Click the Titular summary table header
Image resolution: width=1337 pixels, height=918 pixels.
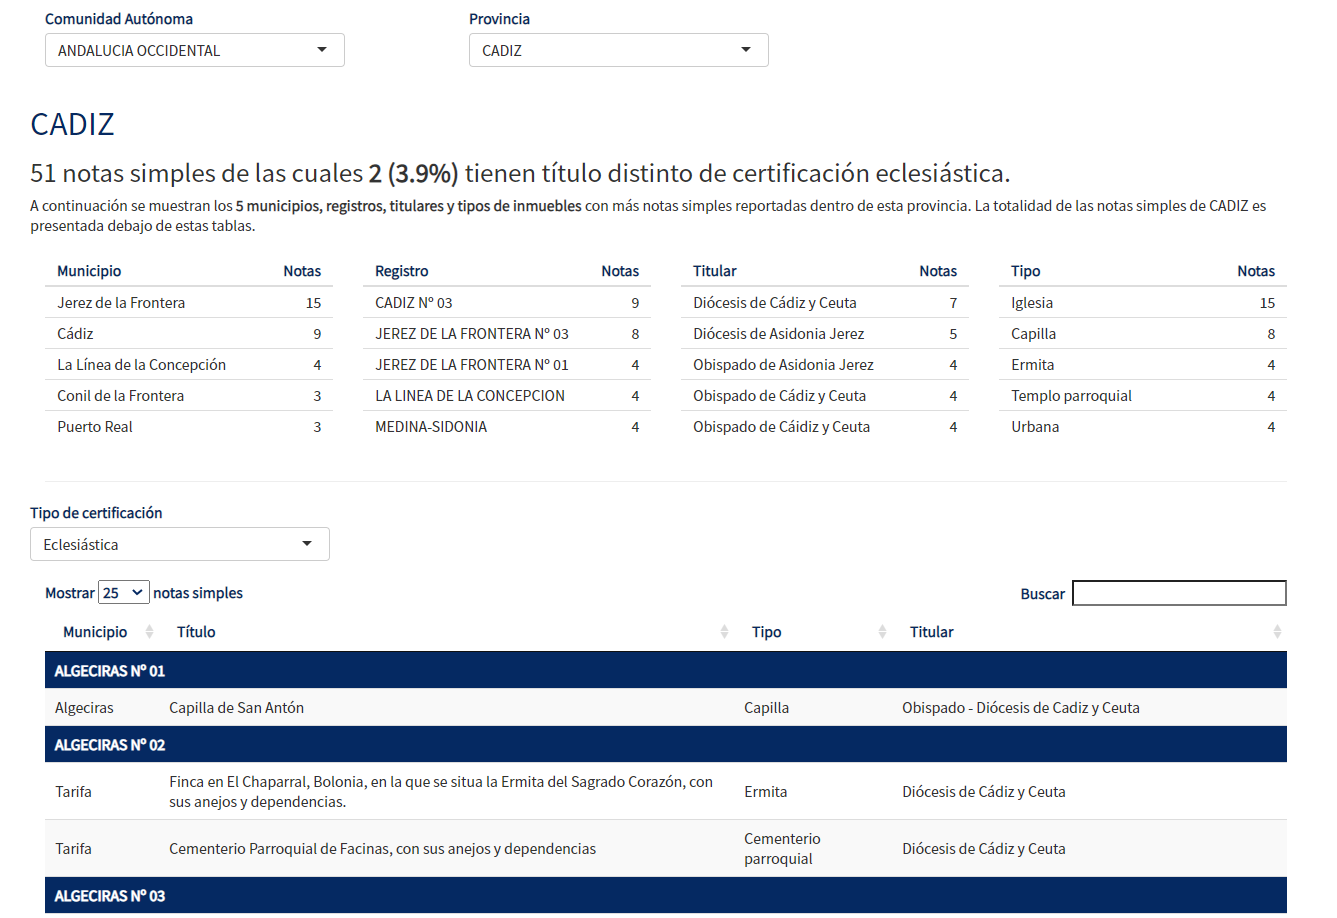(x=715, y=270)
